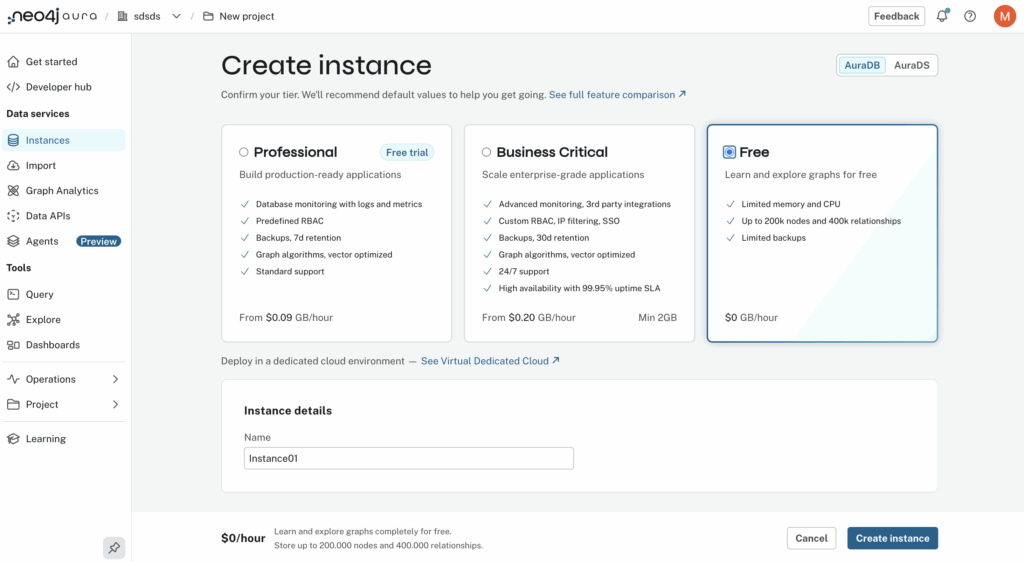Screen dimensions: 1024x562
Task: Click the pin sidebar icon
Action: (x=114, y=548)
